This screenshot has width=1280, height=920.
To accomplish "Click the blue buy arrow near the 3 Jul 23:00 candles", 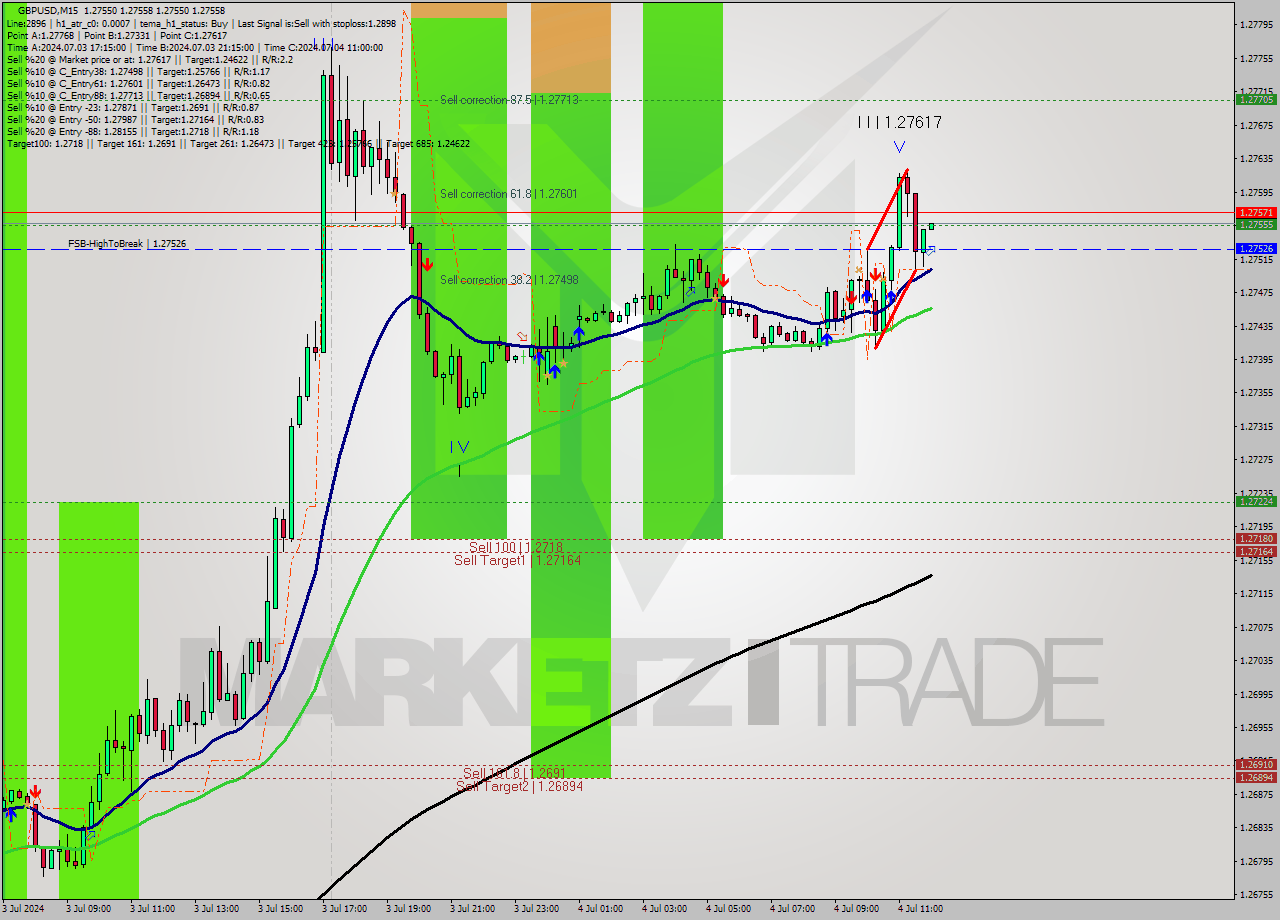I will pos(539,357).
